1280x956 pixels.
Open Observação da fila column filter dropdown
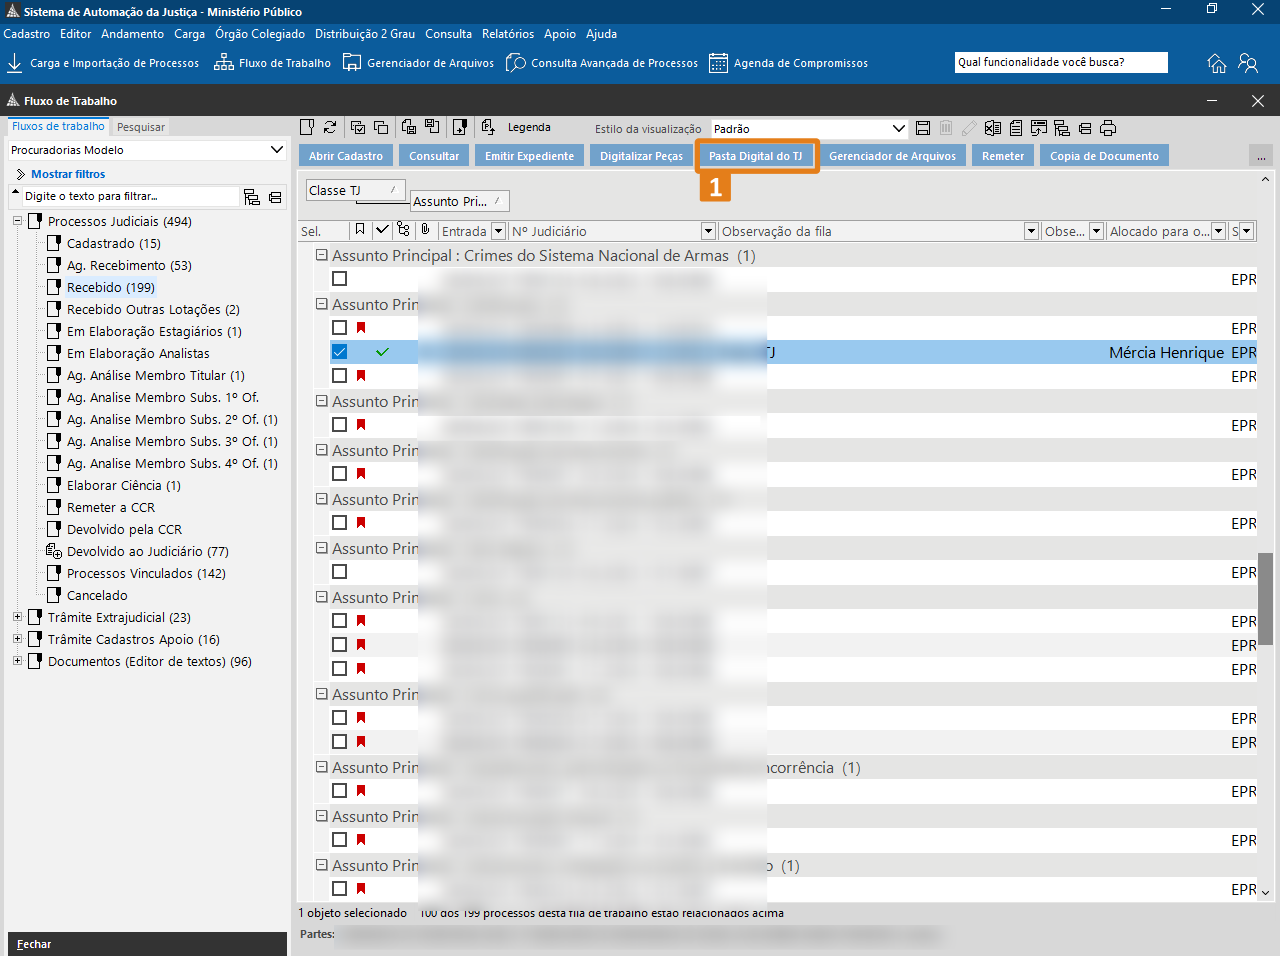point(1031,231)
